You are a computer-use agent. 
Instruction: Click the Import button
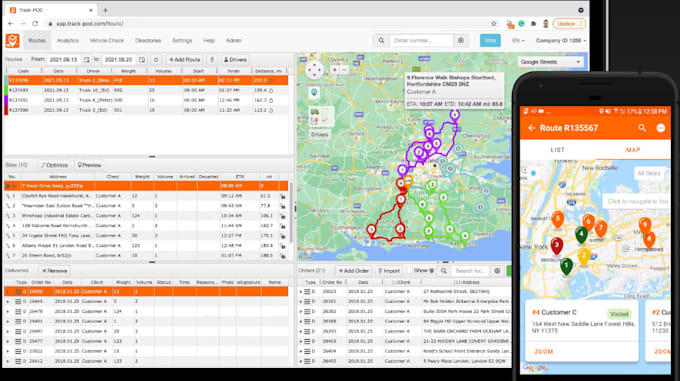click(389, 271)
